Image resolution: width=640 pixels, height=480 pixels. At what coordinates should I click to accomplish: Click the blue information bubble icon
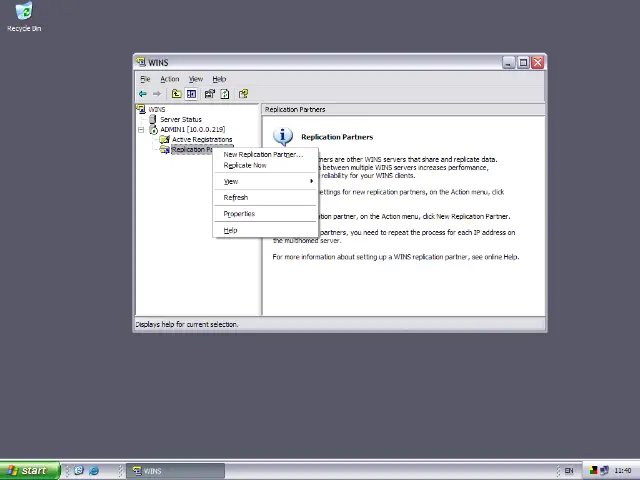pos(283,137)
